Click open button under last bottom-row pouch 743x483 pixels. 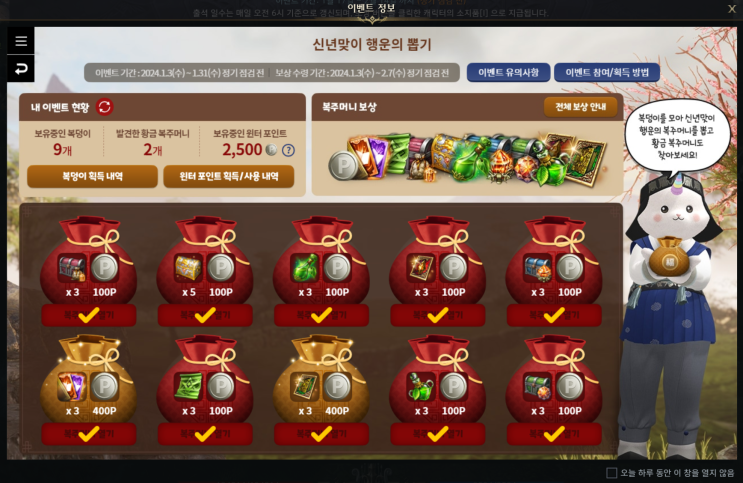pos(554,434)
